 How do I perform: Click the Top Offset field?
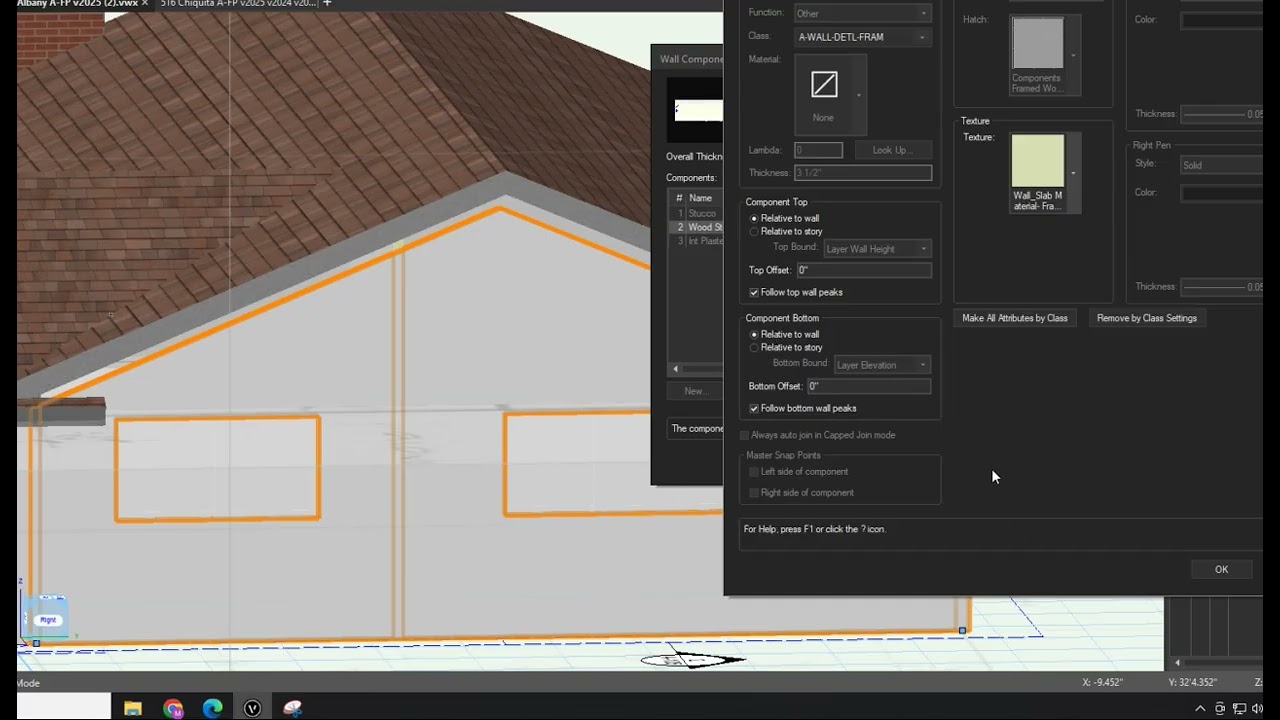[x=864, y=270]
